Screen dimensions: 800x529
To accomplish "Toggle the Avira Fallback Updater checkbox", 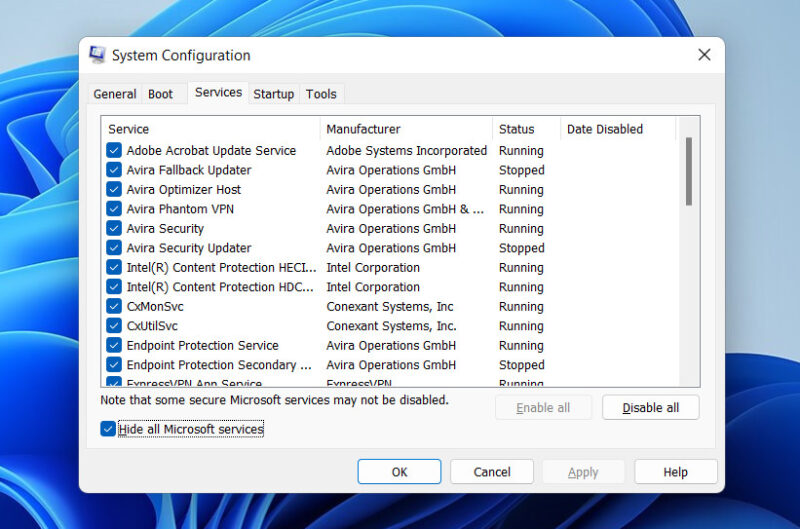I will pyautogui.click(x=114, y=170).
